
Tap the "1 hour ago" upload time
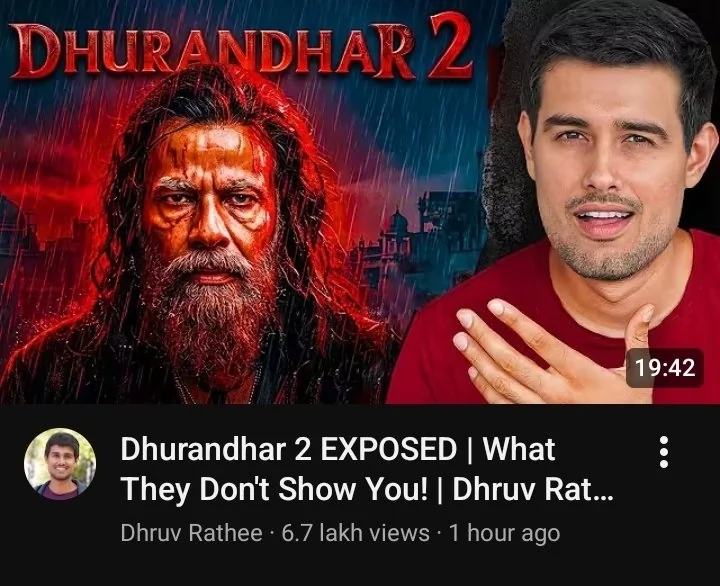pos(504,533)
